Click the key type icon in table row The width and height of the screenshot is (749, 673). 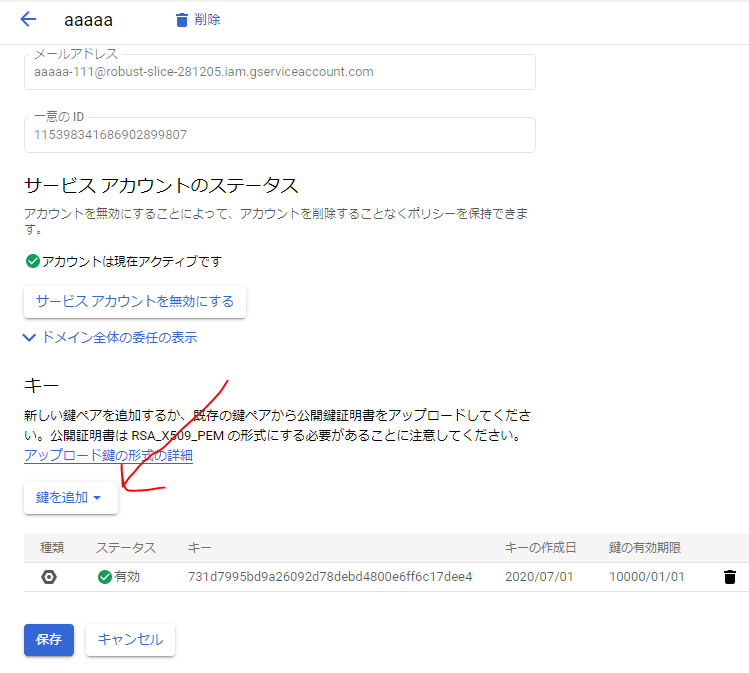[49, 577]
